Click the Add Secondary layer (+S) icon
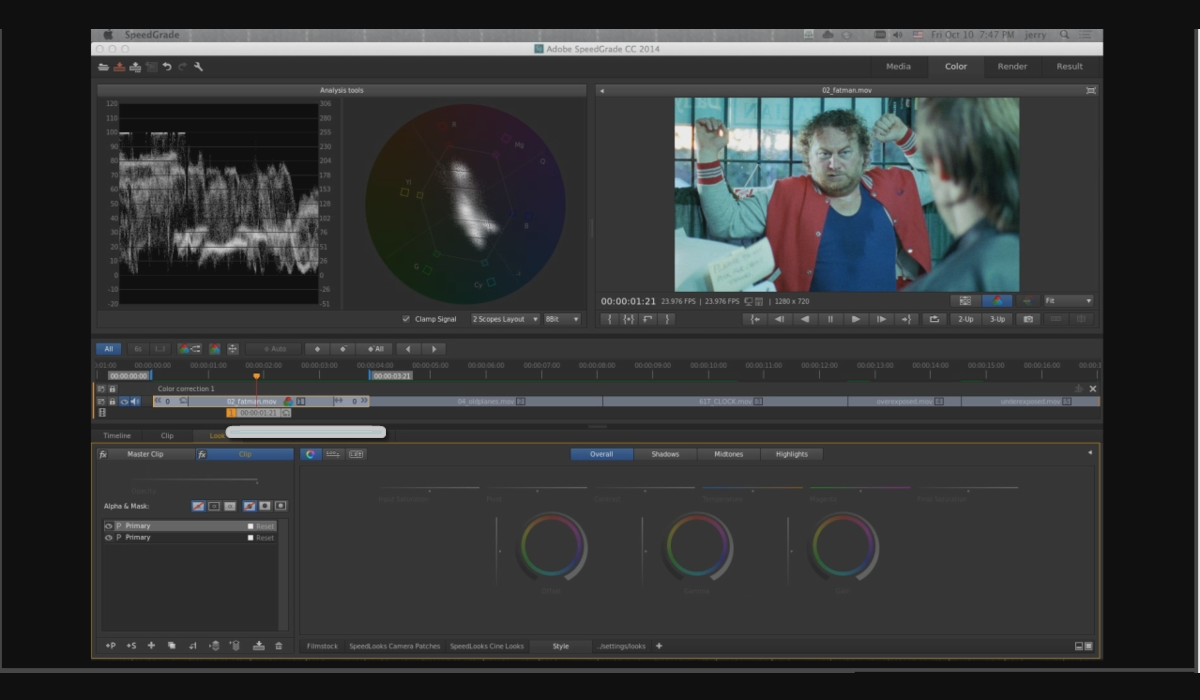This screenshot has width=1200, height=700. 131,646
